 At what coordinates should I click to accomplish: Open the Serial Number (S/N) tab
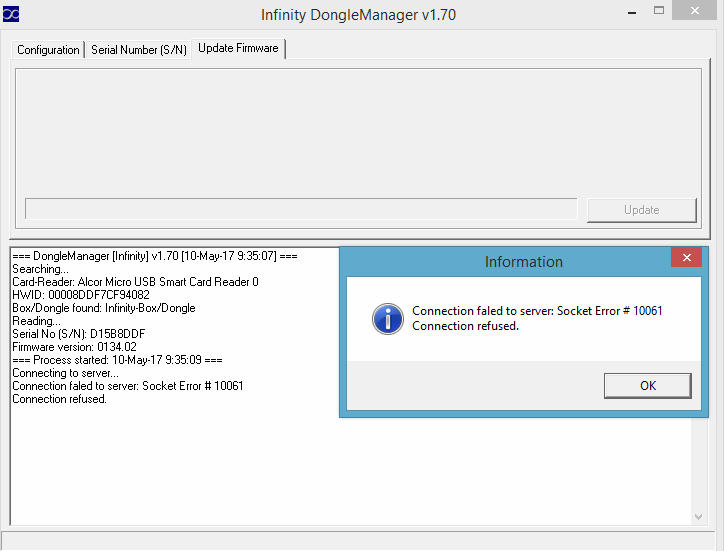[139, 49]
